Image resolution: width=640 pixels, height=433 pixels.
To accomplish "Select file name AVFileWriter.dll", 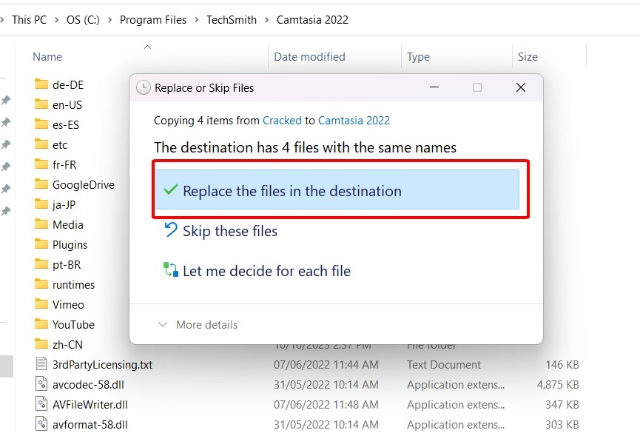I will (x=90, y=404).
